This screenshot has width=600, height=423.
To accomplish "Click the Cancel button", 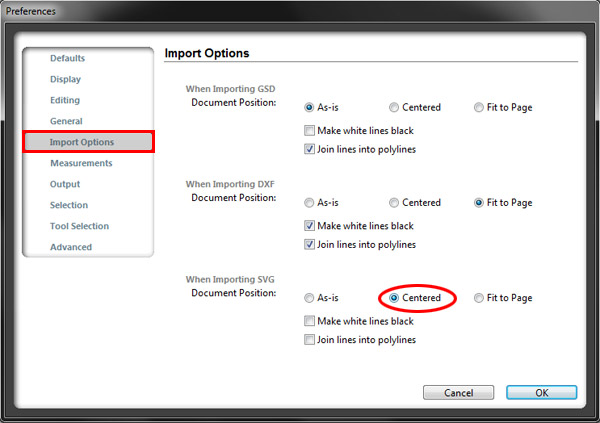I will (x=458, y=393).
